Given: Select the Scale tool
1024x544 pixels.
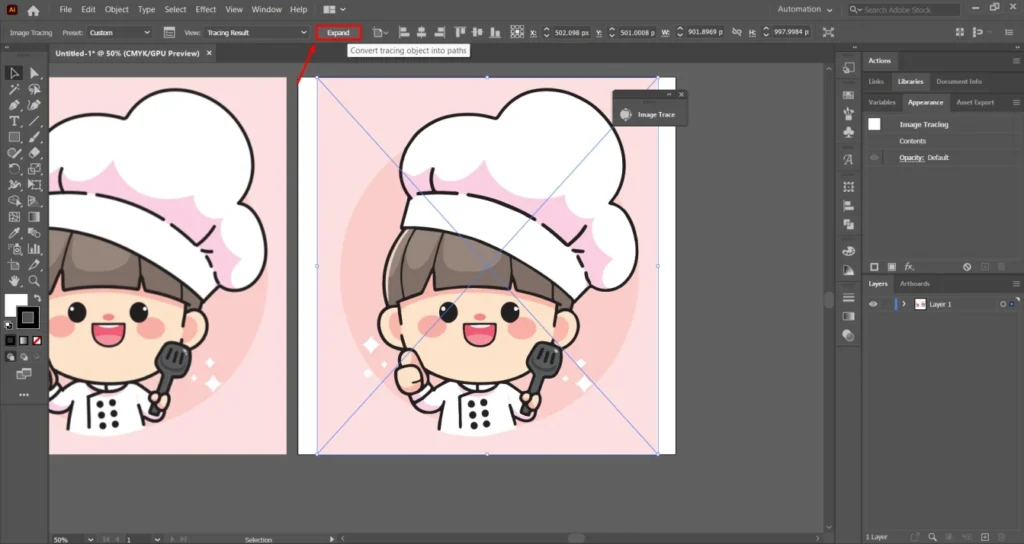Looking at the screenshot, I should (x=34, y=169).
